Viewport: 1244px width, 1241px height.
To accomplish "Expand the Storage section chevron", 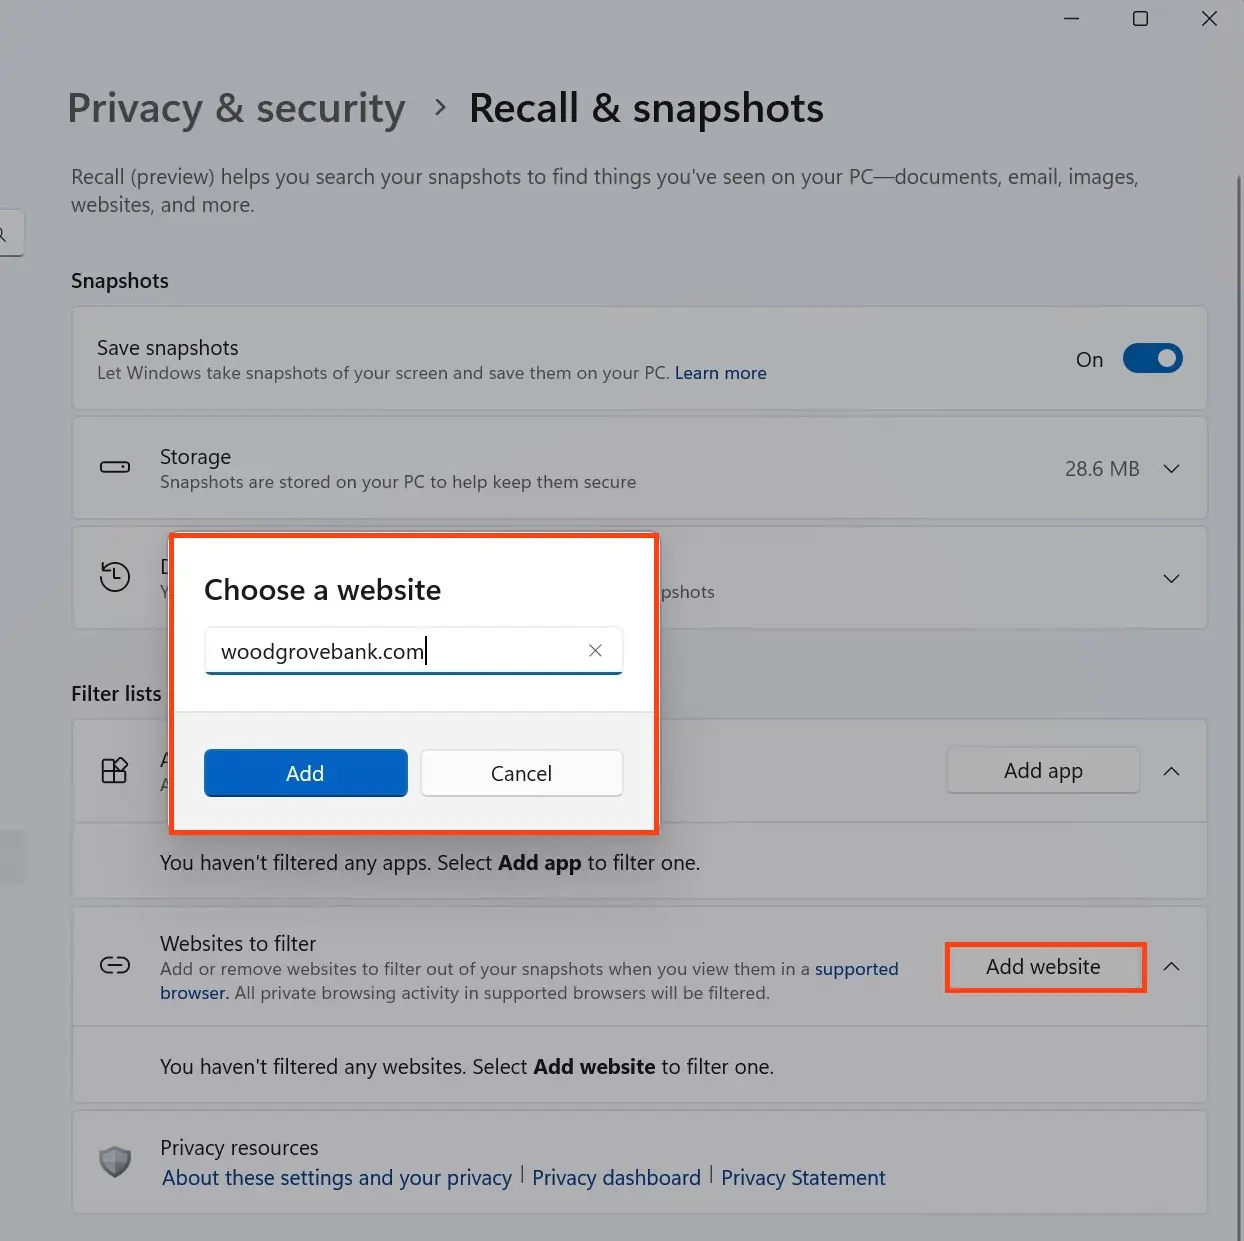I will tap(1172, 468).
